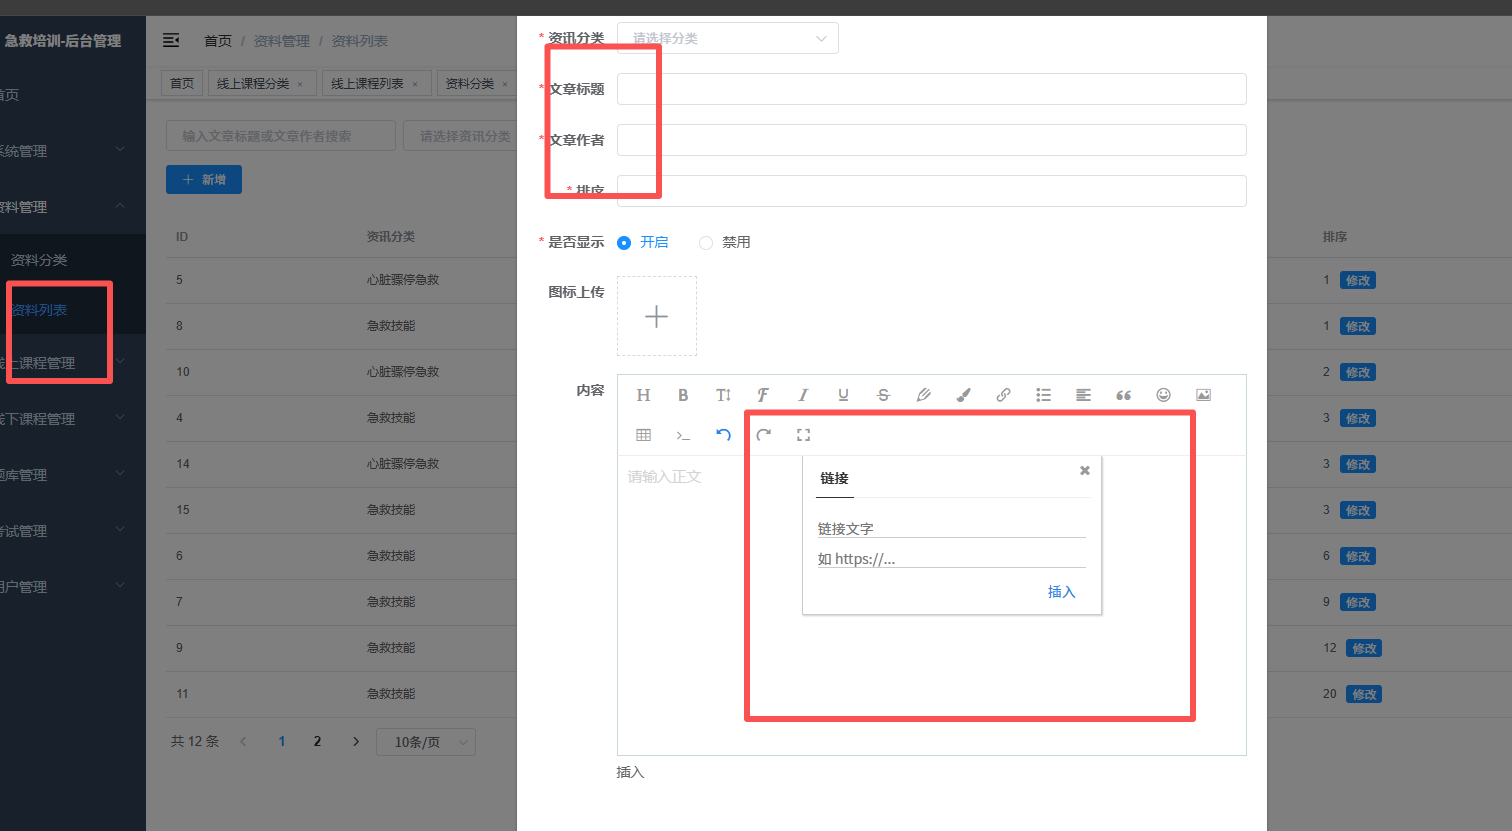
Task: Click the blue 新增 button
Action: tap(204, 180)
